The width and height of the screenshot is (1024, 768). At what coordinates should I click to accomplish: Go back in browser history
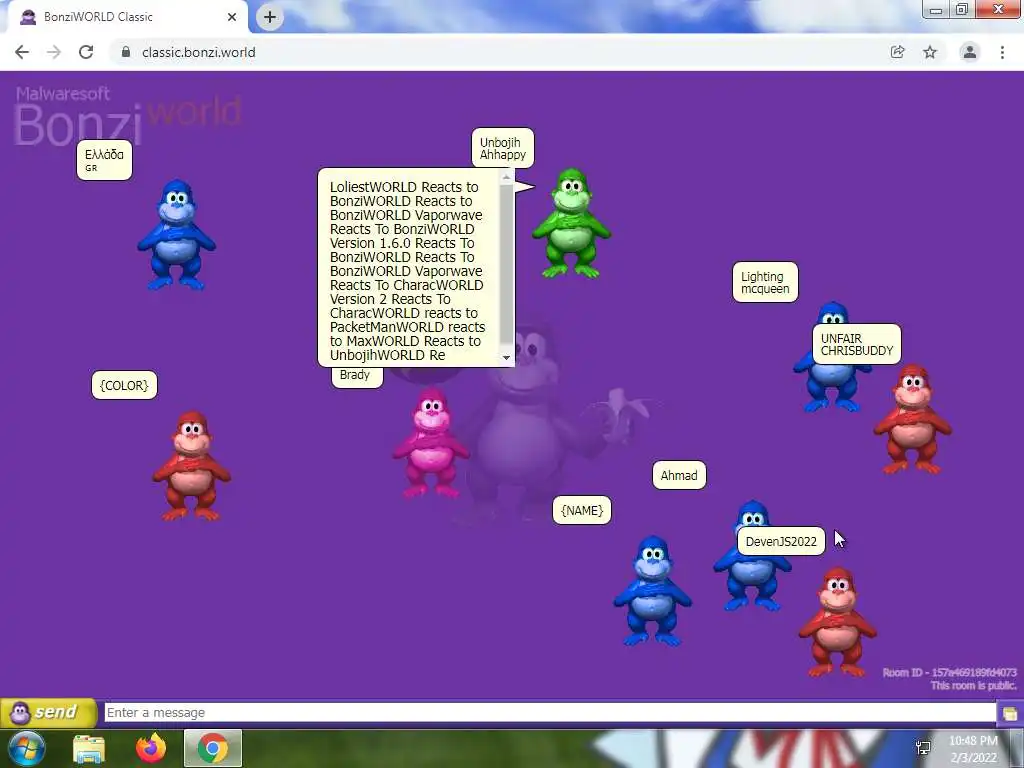click(x=22, y=52)
